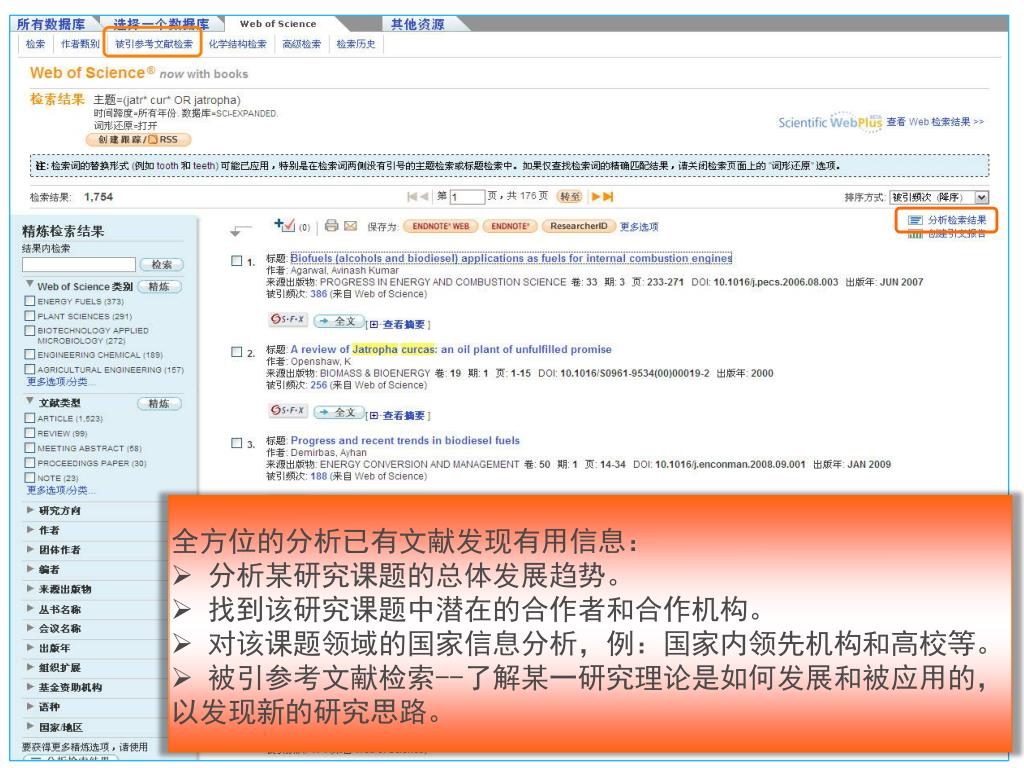Check the PROCEEDINGS PAPER document type

point(29,463)
